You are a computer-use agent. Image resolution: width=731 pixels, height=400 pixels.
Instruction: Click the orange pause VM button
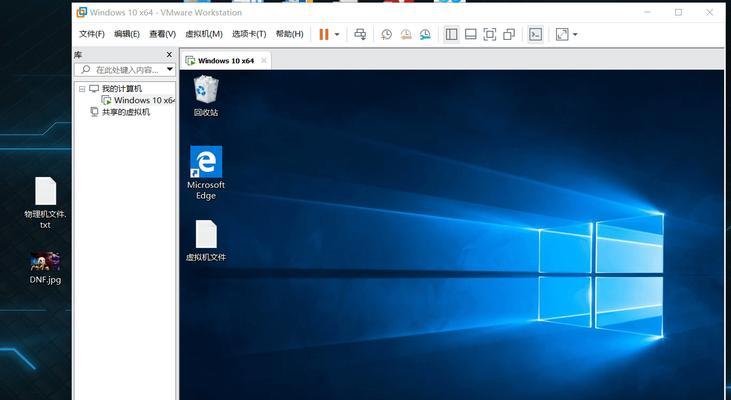point(324,34)
